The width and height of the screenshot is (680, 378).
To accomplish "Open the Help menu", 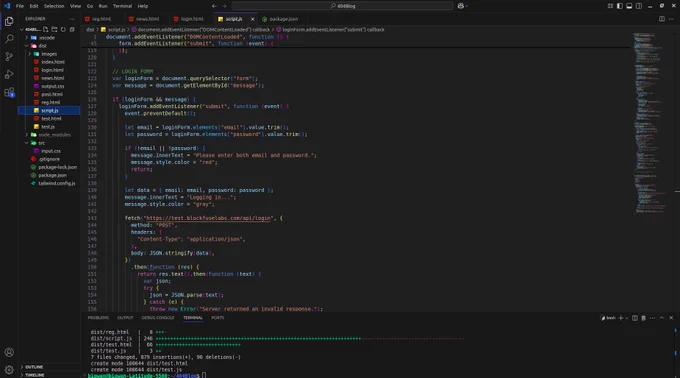I will pyautogui.click(x=143, y=6).
